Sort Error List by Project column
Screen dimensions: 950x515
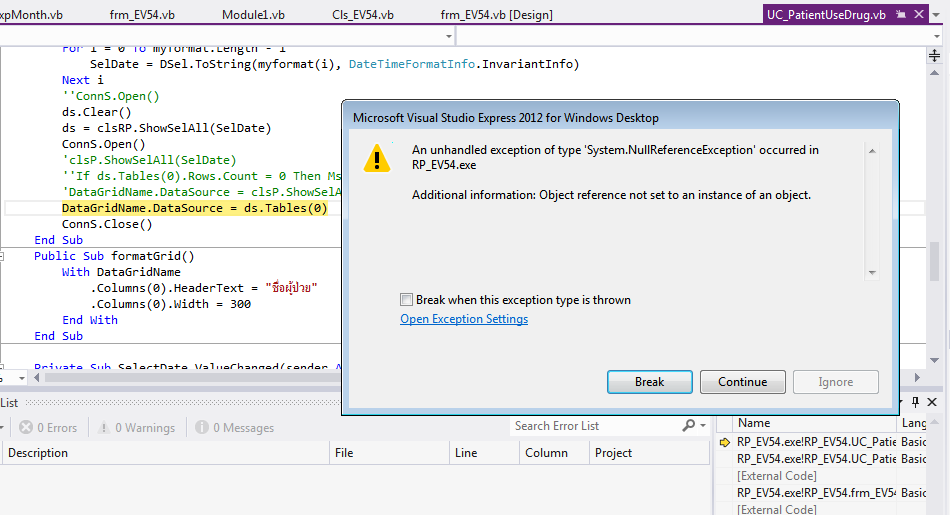649,453
